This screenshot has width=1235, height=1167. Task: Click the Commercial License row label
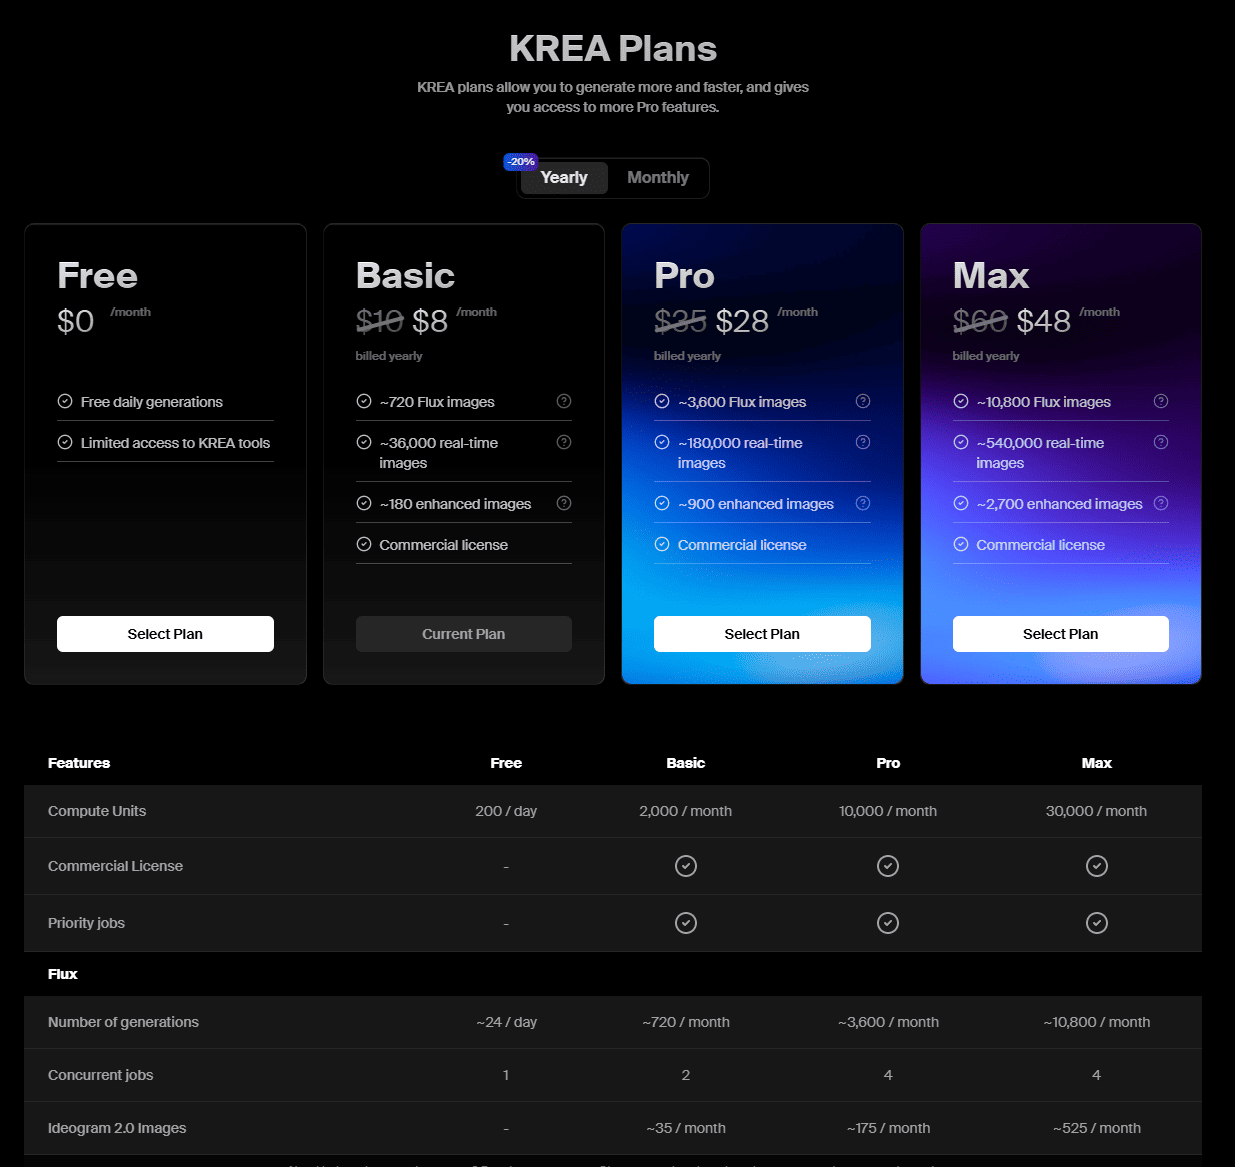click(115, 866)
